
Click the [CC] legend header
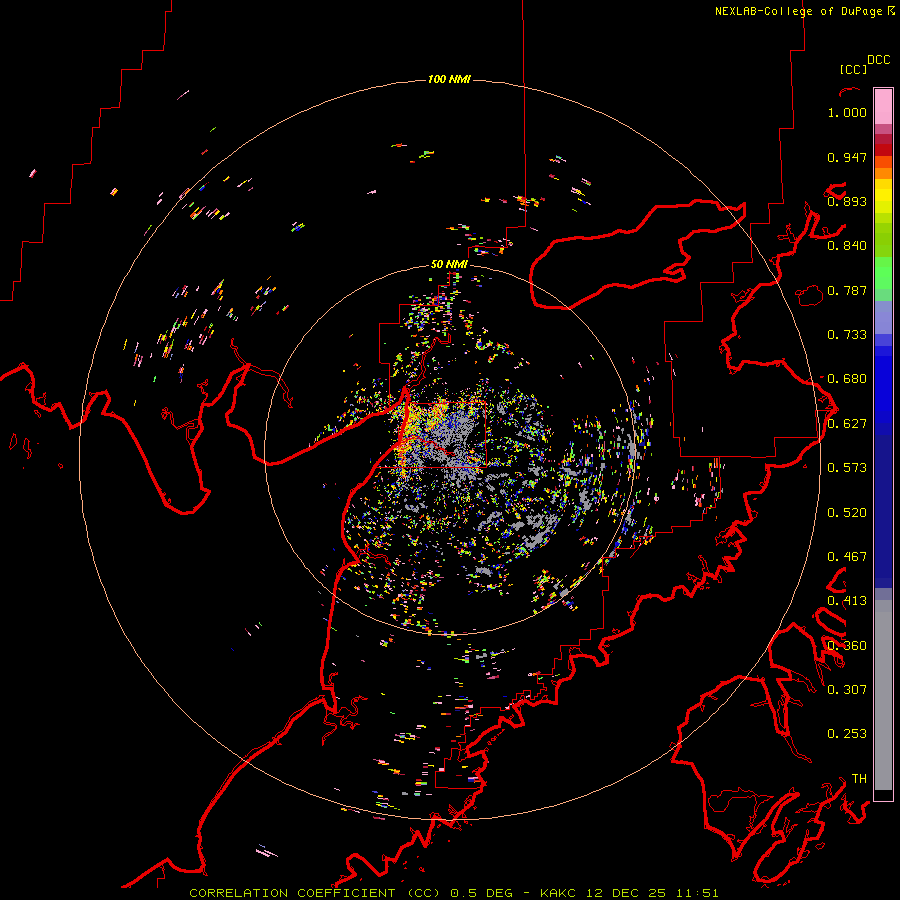(x=853, y=69)
